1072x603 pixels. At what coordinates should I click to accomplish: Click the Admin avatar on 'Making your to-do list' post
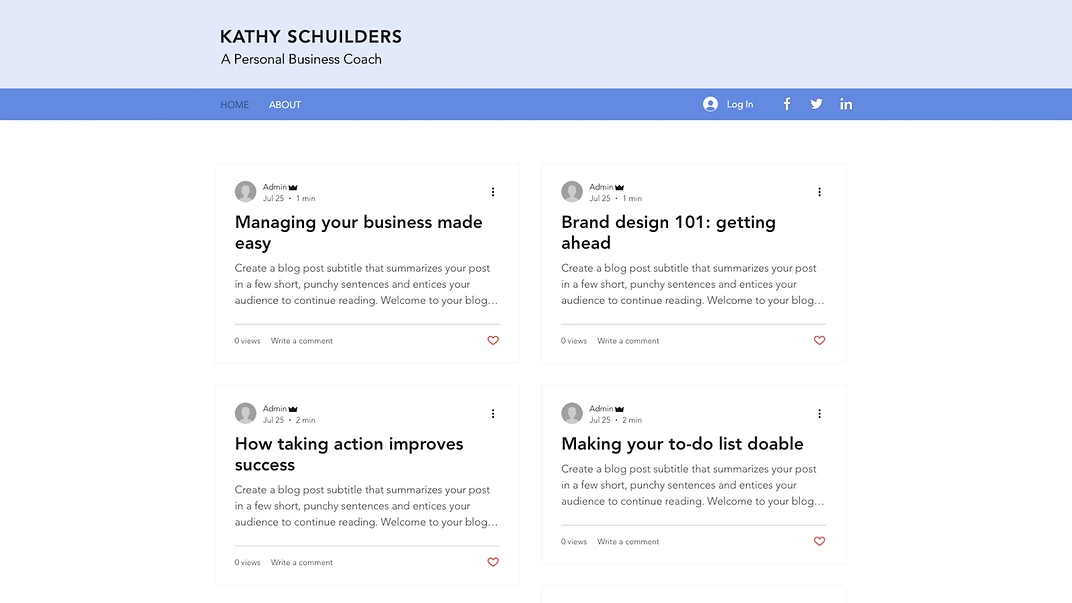tap(572, 414)
